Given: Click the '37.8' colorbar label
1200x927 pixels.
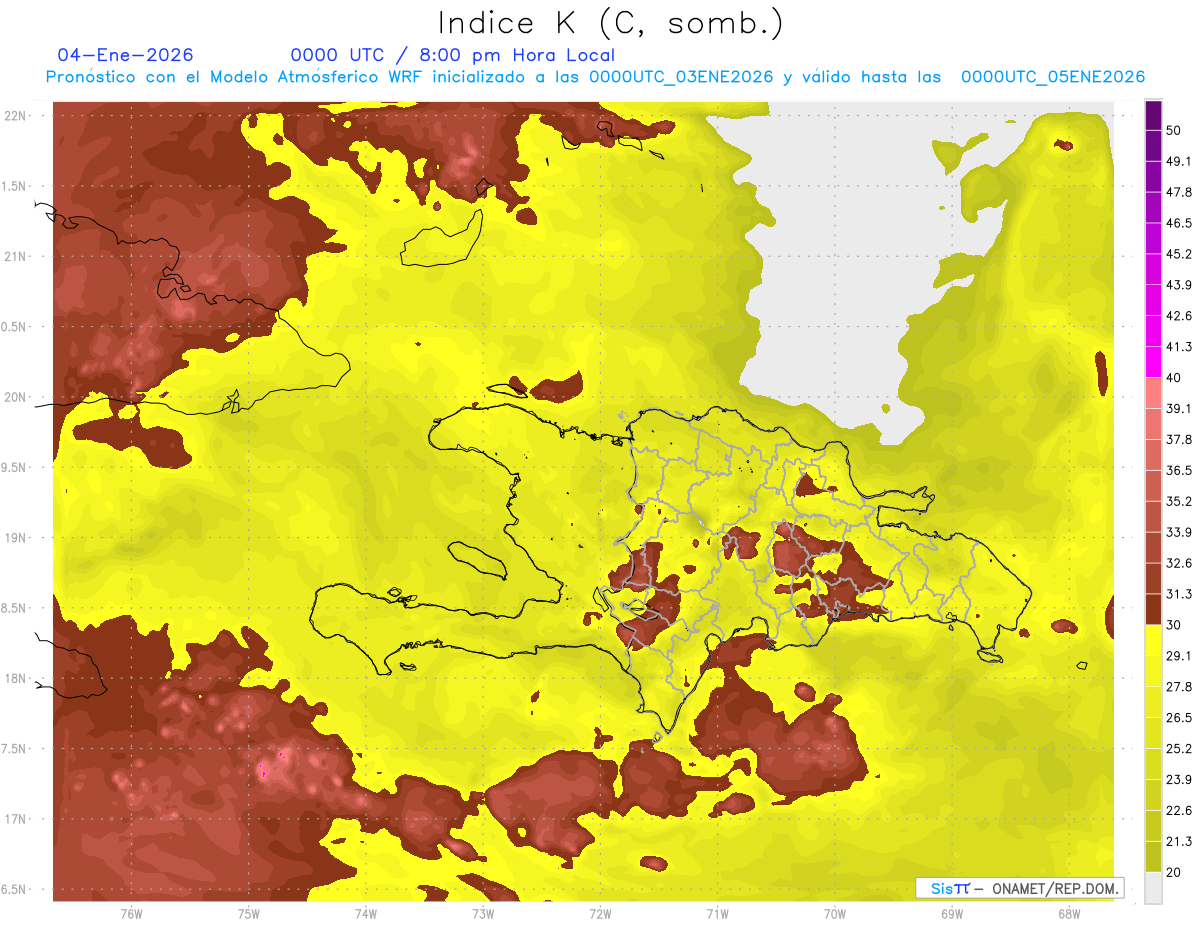Looking at the screenshot, I should [1179, 439].
